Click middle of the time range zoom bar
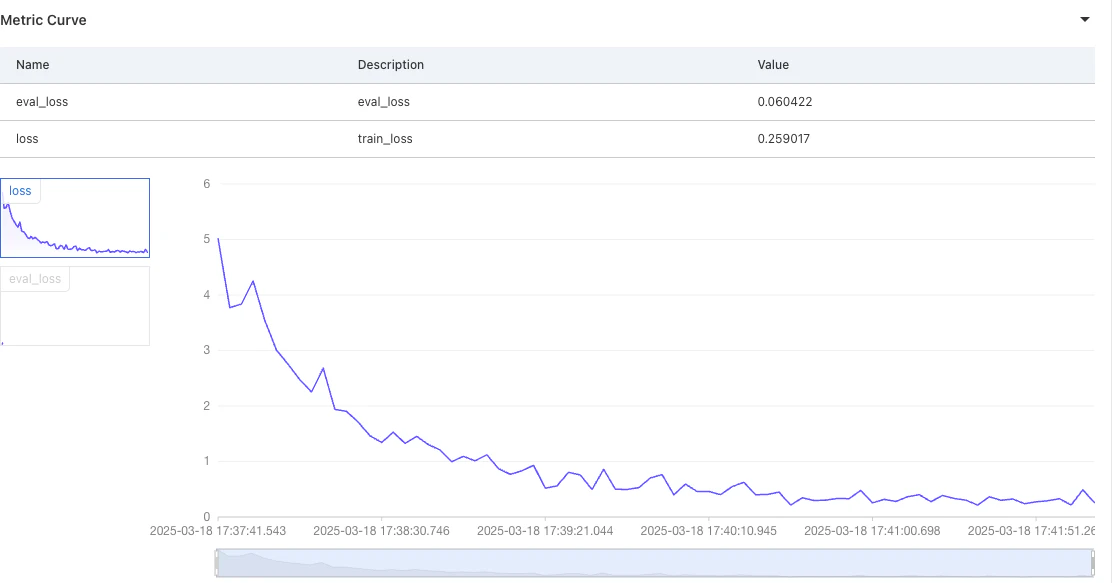 pyautogui.click(x=655, y=562)
